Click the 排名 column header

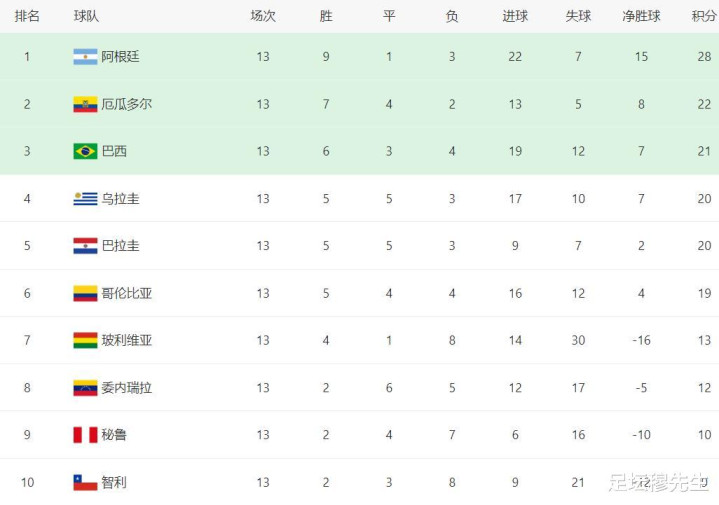coord(27,16)
